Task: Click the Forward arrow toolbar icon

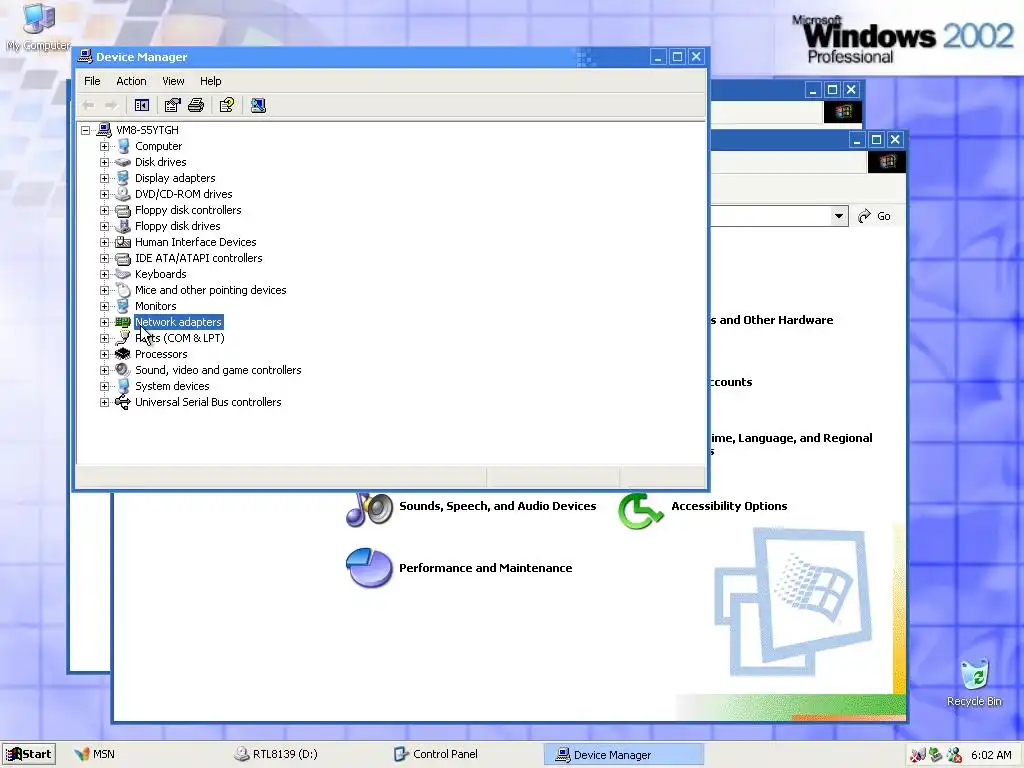Action: coord(111,105)
